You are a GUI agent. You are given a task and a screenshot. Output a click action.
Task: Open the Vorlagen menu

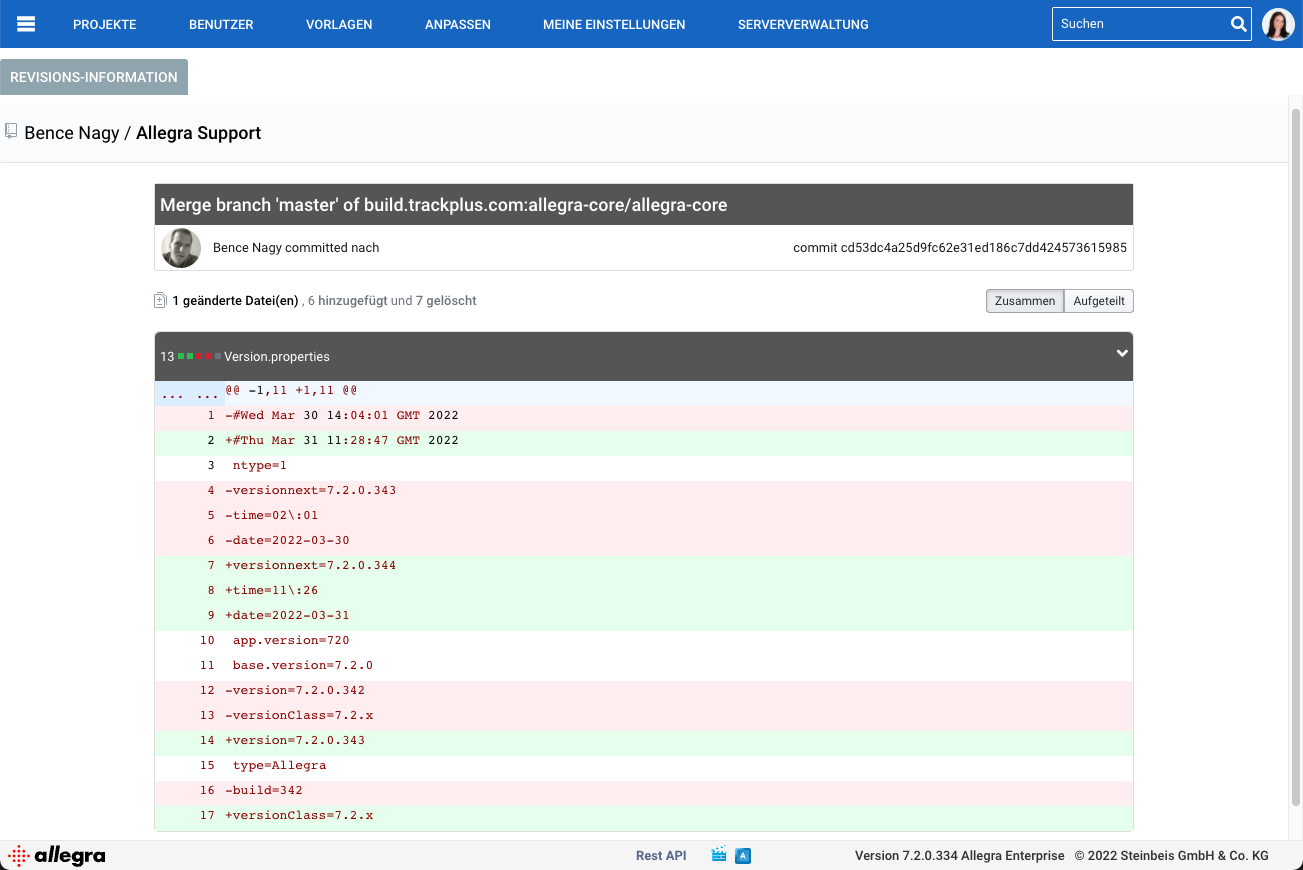point(339,24)
